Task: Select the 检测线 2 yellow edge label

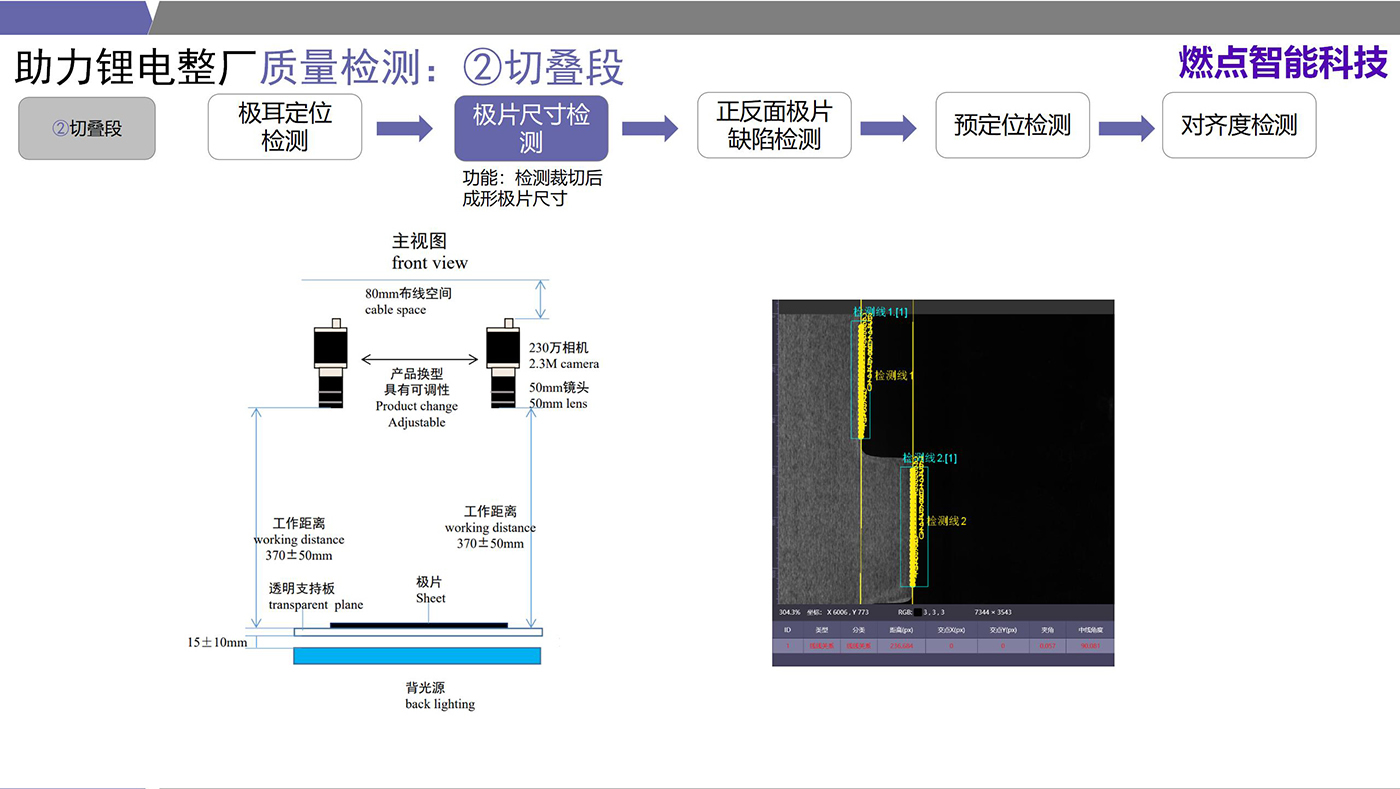Action: 946,521
